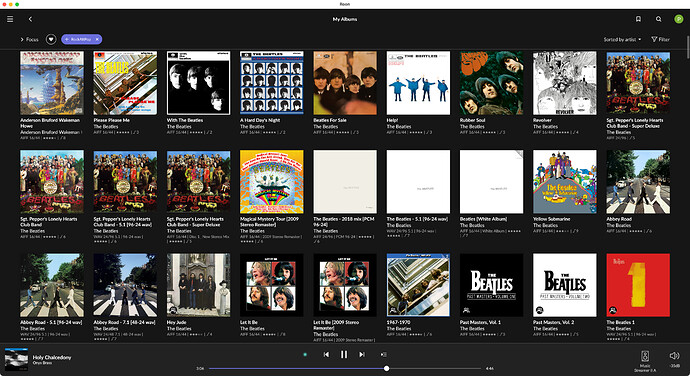Remove the Rock/Pop focus tag
The width and height of the screenshot is (690, 376).
[97, 39]
